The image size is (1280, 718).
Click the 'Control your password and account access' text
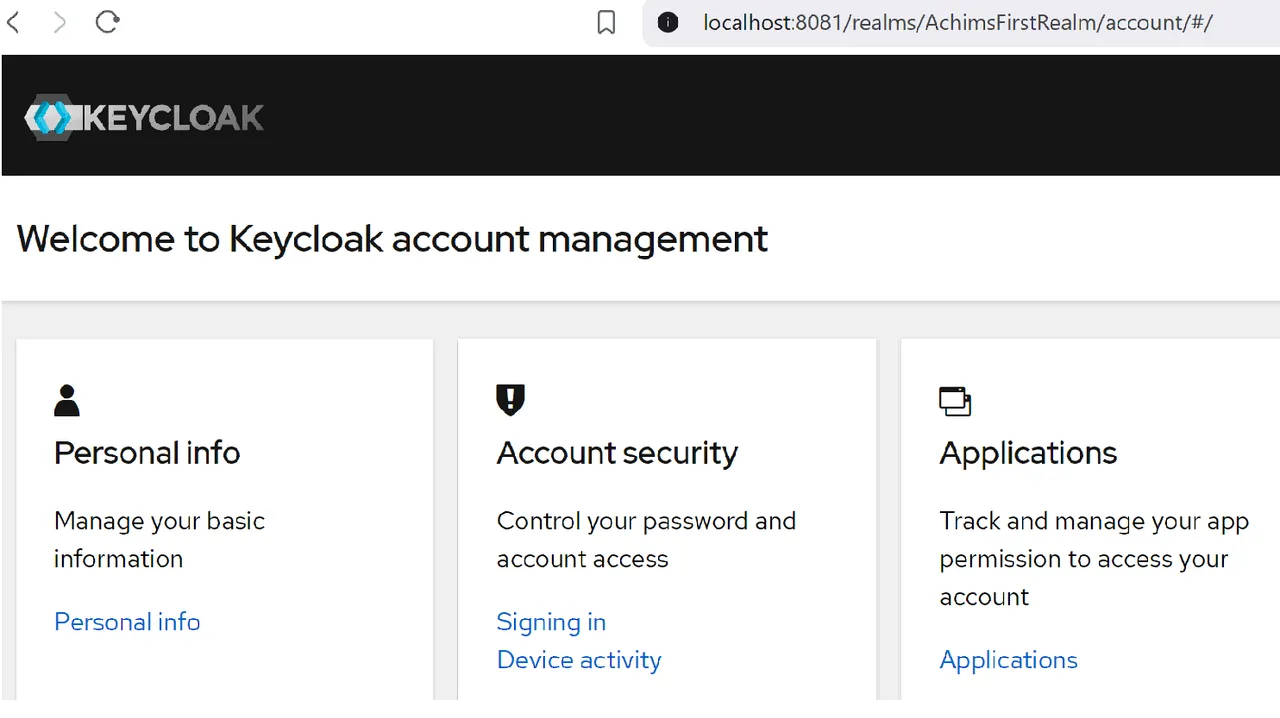pyautogui.click(x=646, y=540)
